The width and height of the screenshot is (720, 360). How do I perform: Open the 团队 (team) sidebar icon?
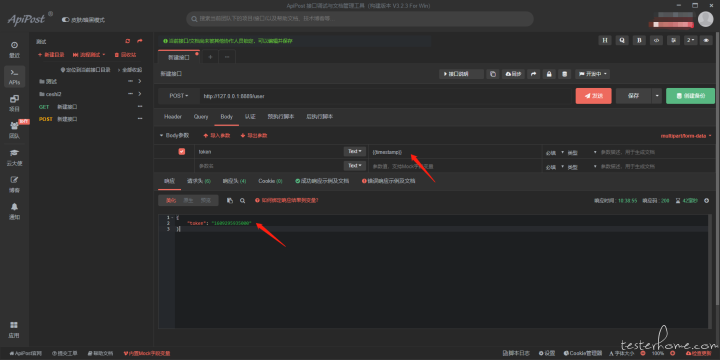coord(14,130)
